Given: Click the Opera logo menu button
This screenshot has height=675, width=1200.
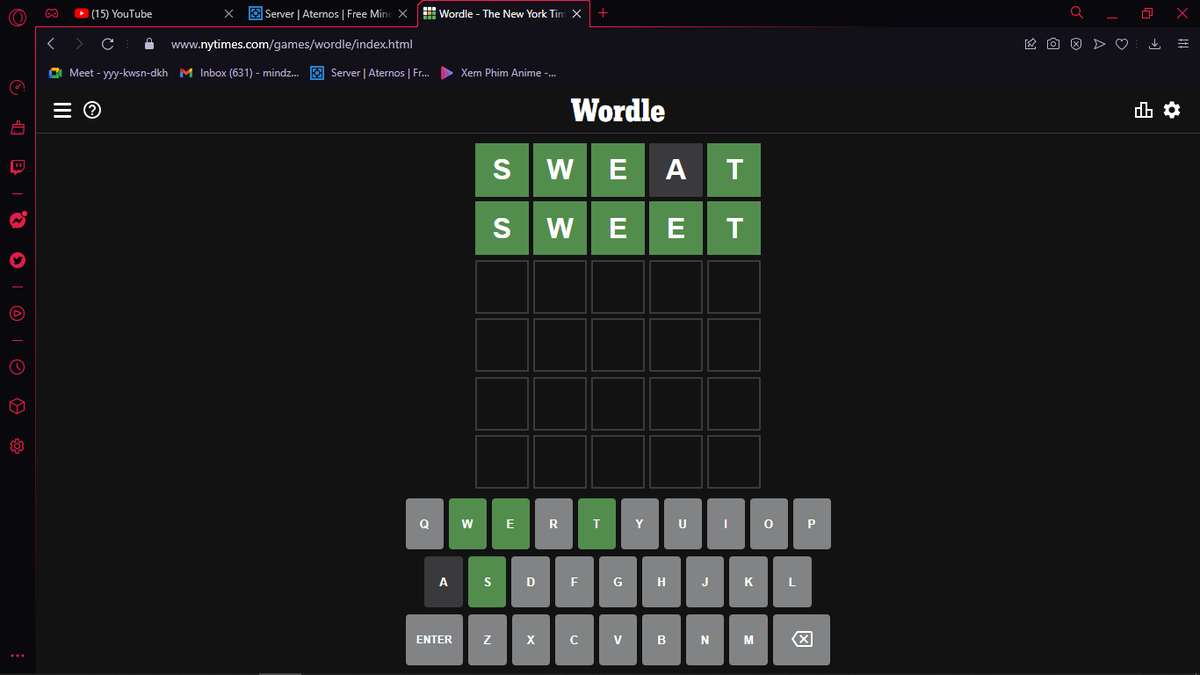Looking at the screenshot, I should click(x=17, y=16).
